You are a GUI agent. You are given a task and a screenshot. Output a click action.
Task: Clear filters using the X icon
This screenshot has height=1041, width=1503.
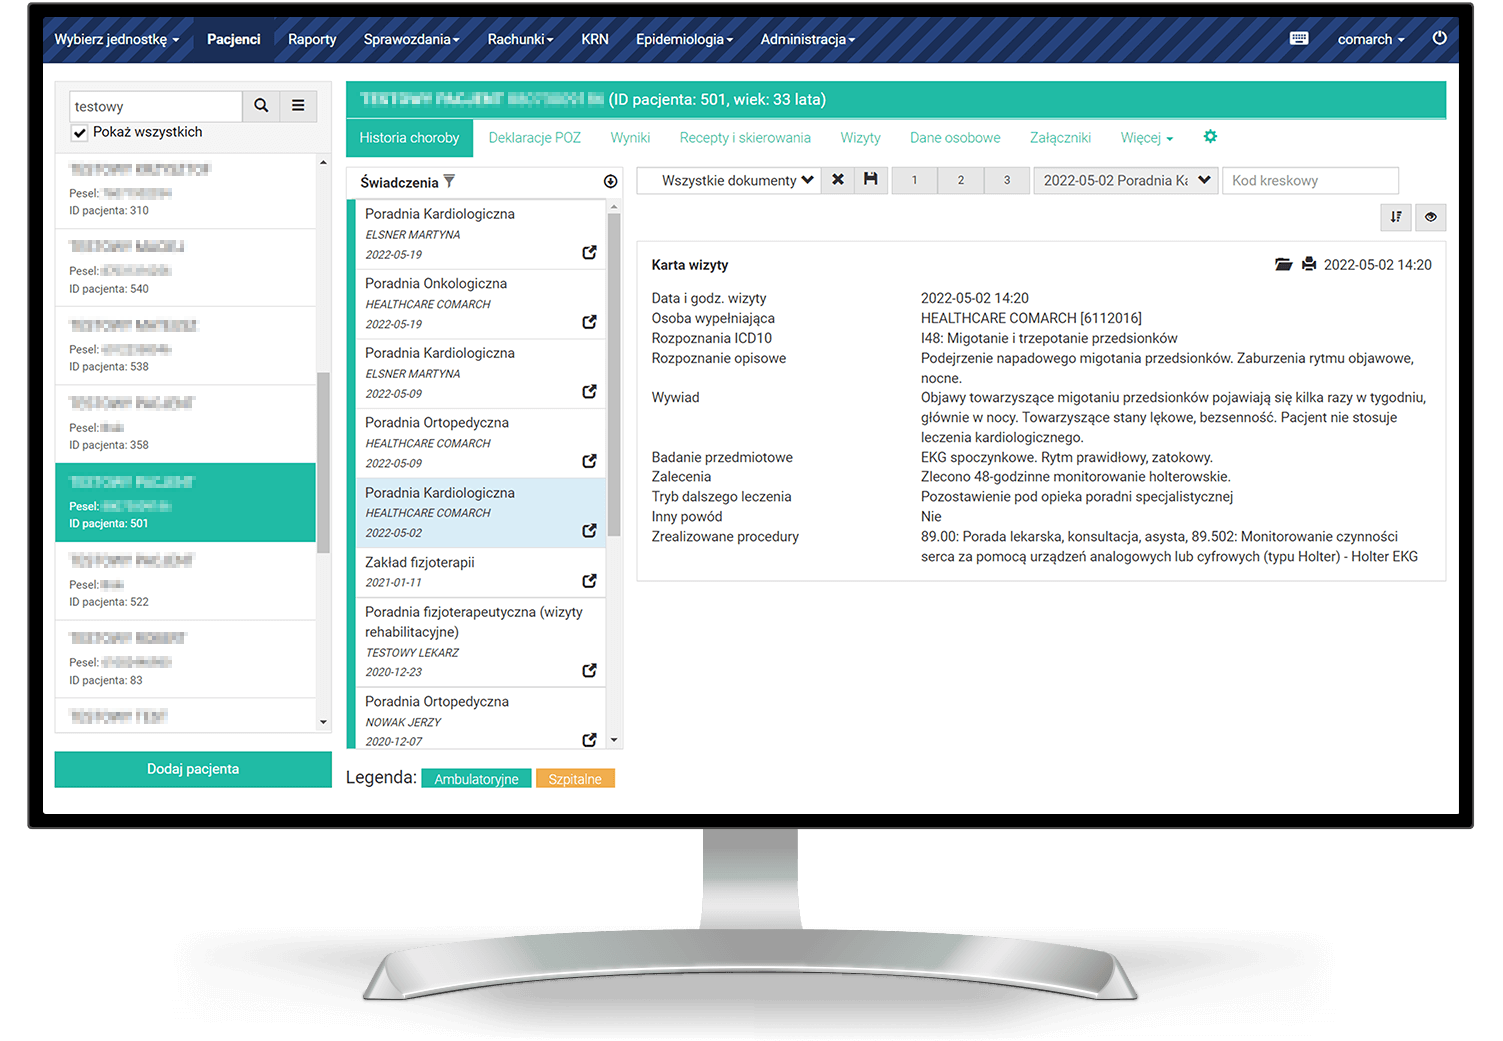click(x=838, y=180)
